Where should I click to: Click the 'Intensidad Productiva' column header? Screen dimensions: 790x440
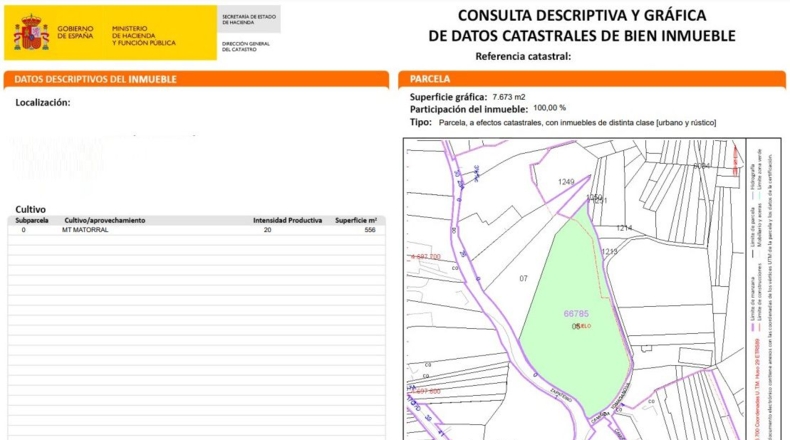coord(287,220)
